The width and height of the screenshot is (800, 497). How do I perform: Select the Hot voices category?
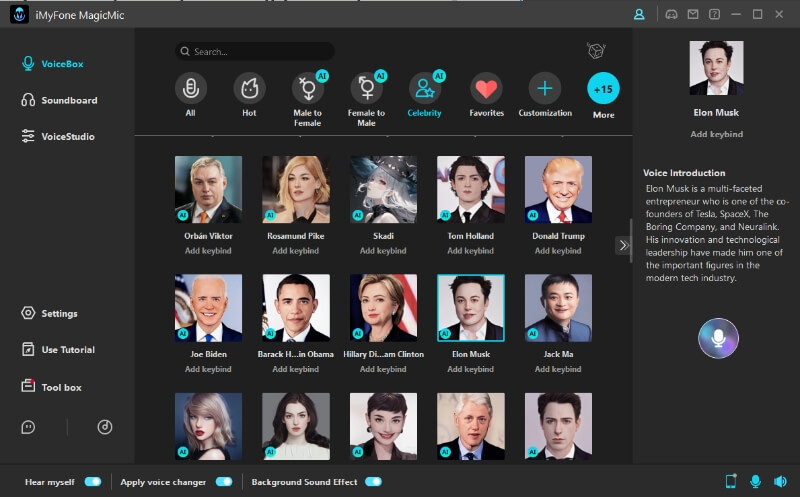click(249, 95)
